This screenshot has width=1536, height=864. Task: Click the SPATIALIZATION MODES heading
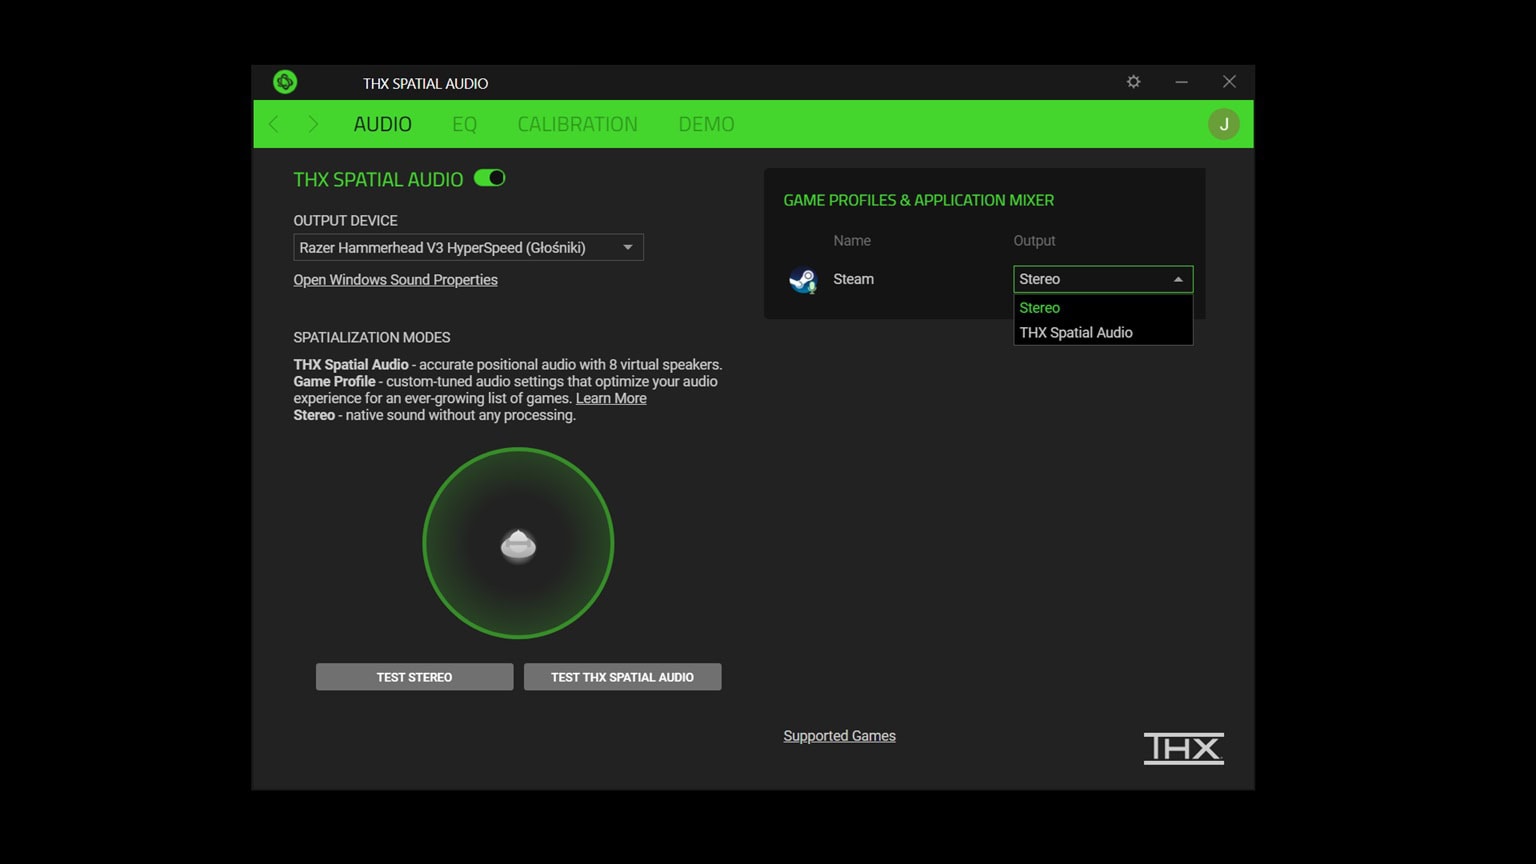click(x=372, y=337)
